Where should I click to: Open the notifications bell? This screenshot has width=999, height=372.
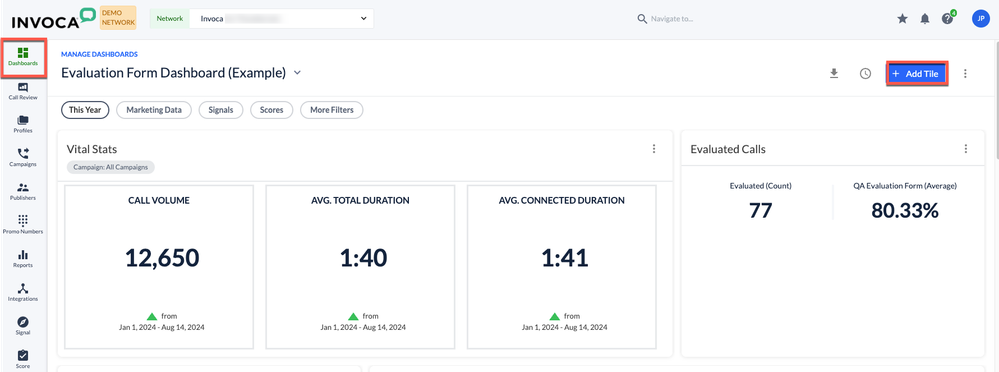coord(925,19)
